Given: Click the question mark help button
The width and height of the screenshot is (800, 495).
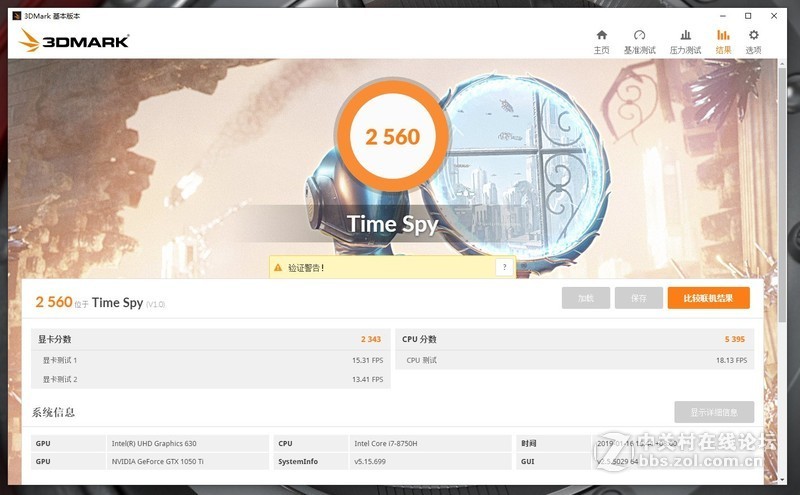Looking at the screenshot, I should tap(504, 267).
